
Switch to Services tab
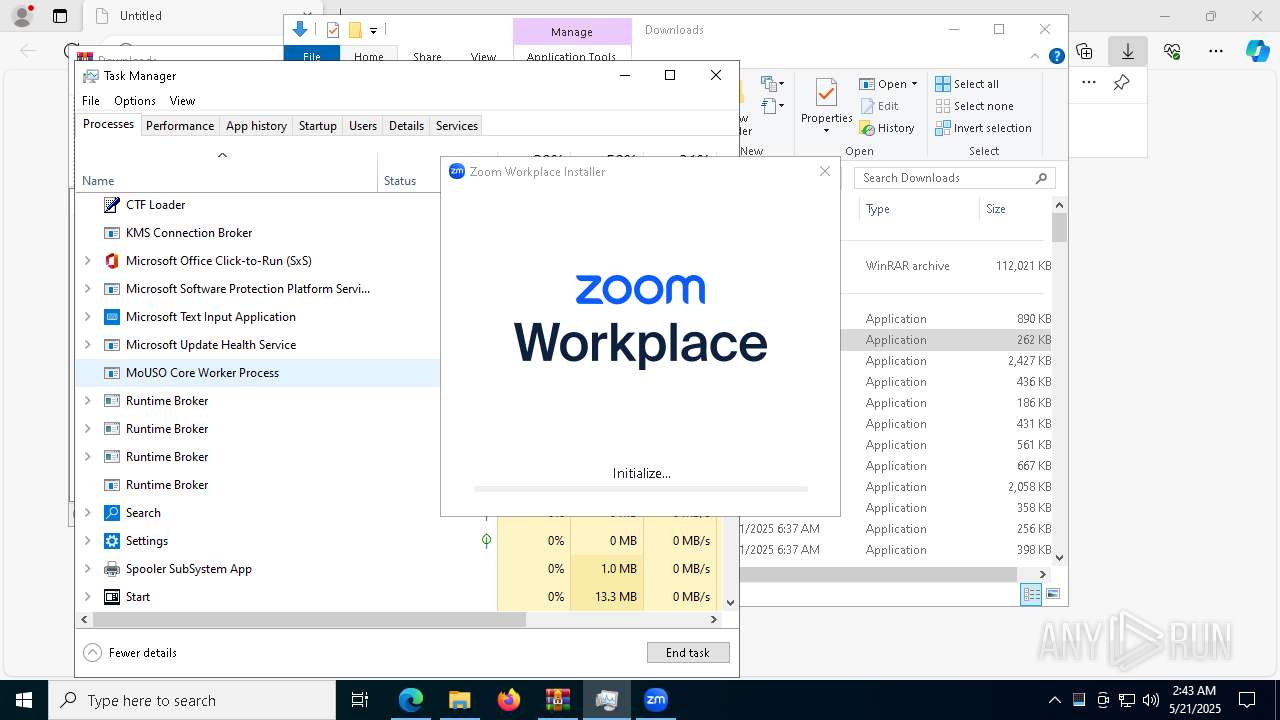[457, 125]
